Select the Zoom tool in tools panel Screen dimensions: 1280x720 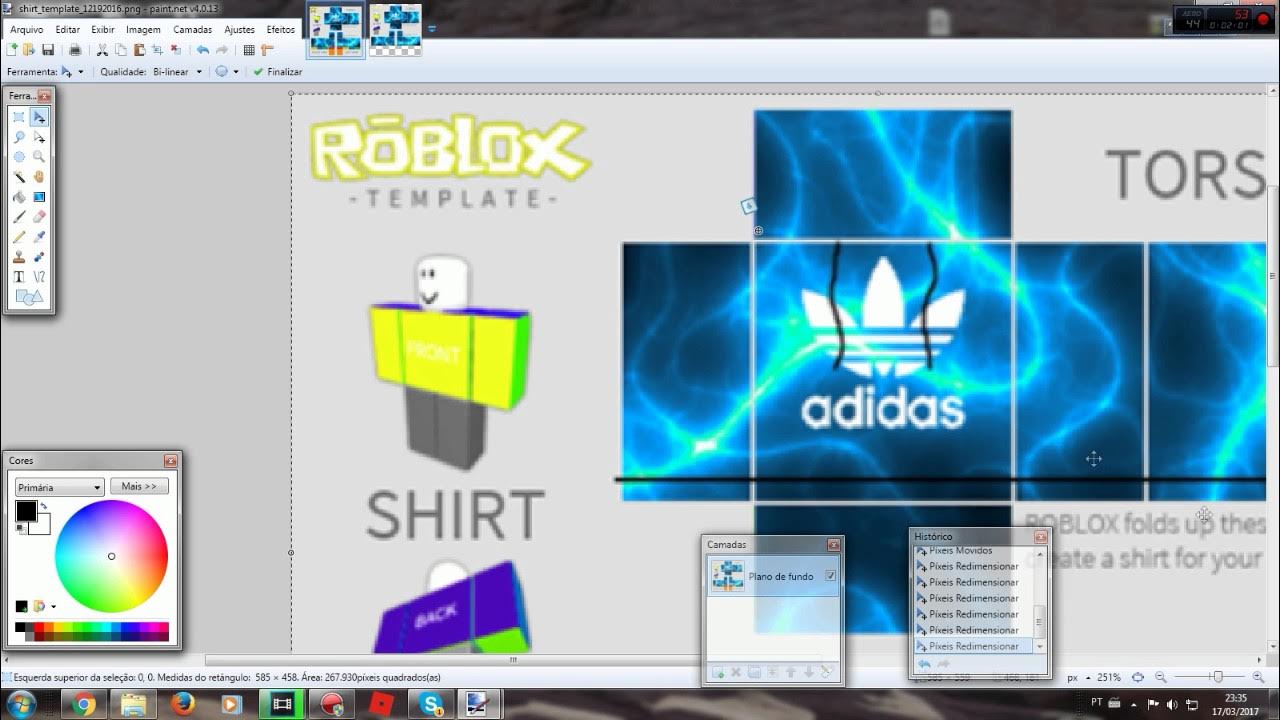click(x=39, y=157)
